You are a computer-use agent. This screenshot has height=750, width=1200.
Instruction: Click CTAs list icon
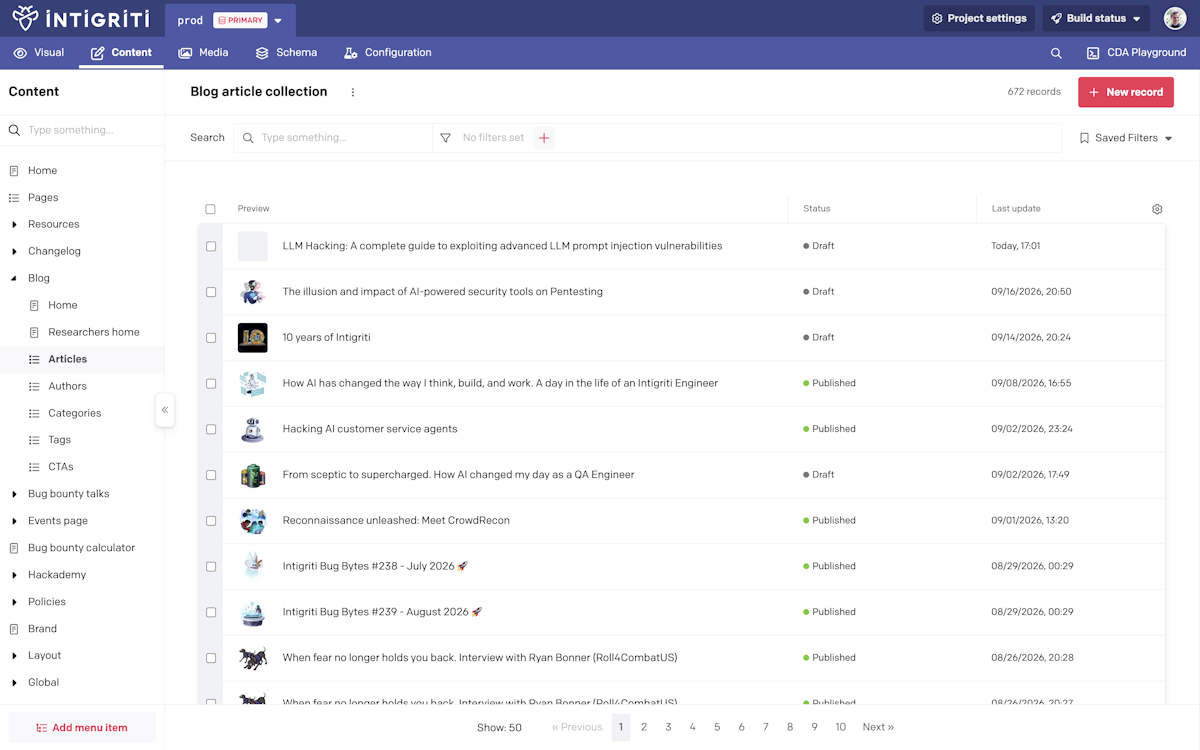[x=34, y=467]
